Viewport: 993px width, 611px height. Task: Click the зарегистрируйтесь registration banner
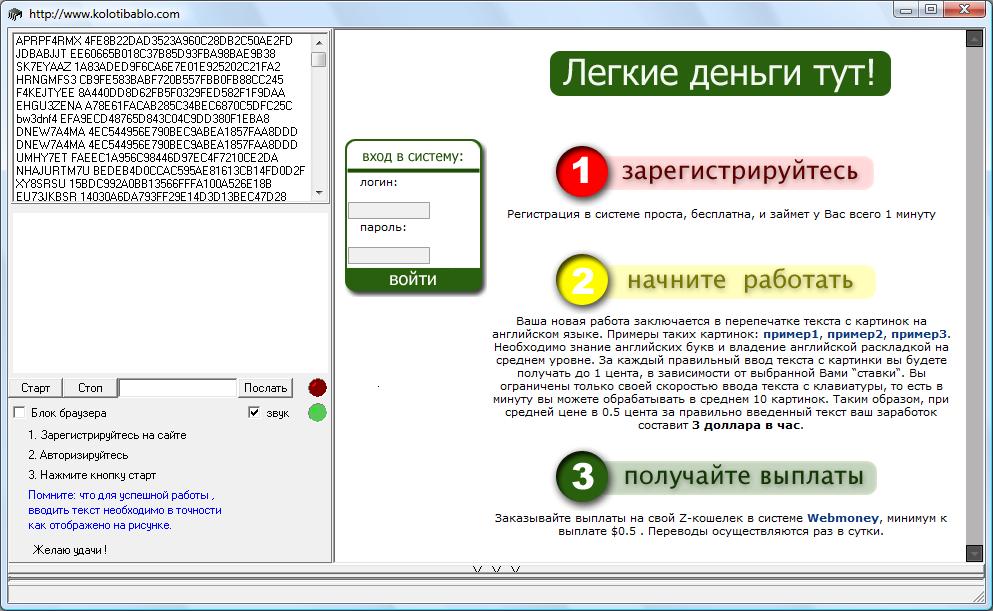739,172
